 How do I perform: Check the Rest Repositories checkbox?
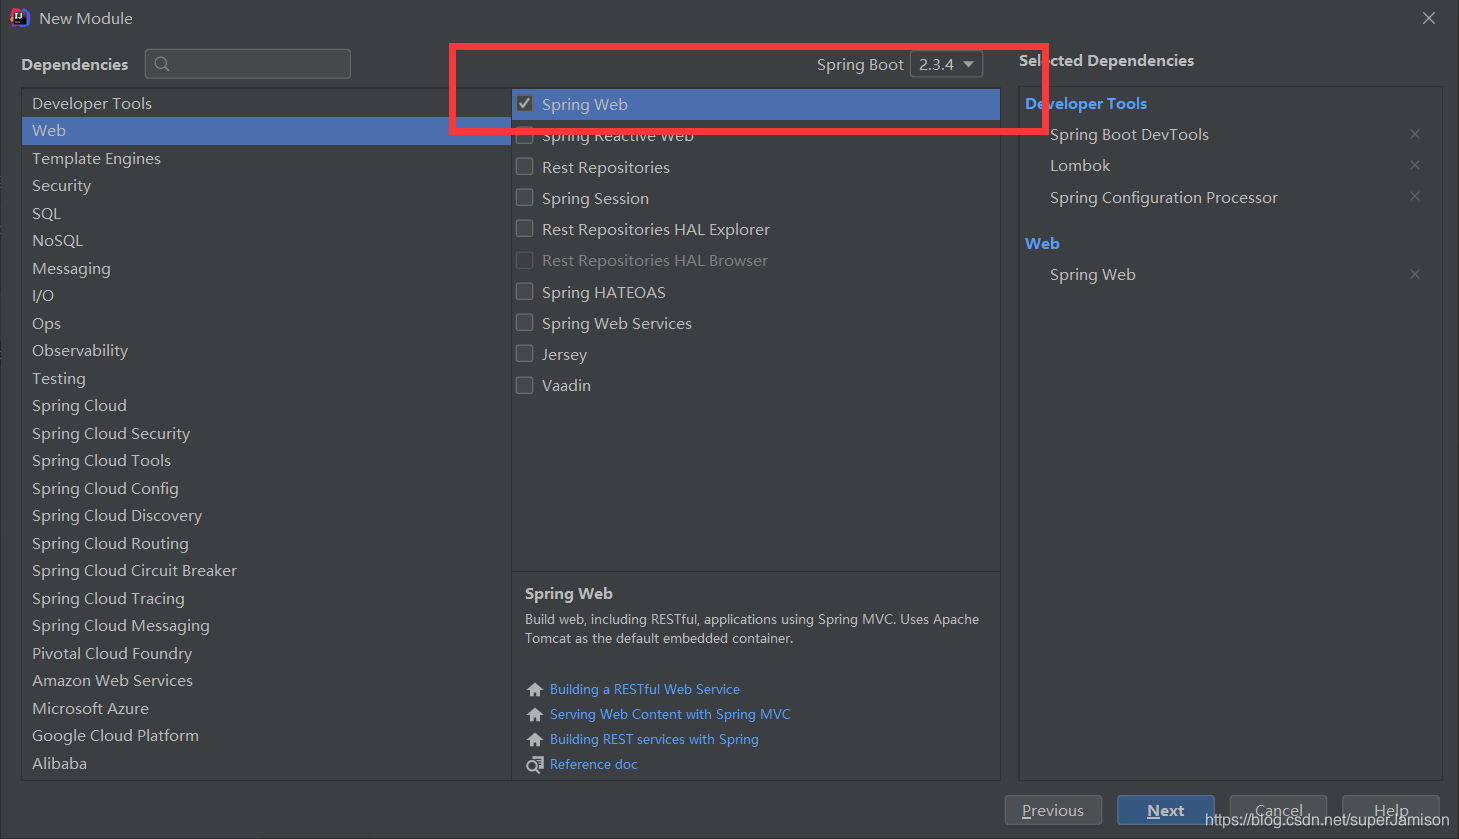click(524, 166)
